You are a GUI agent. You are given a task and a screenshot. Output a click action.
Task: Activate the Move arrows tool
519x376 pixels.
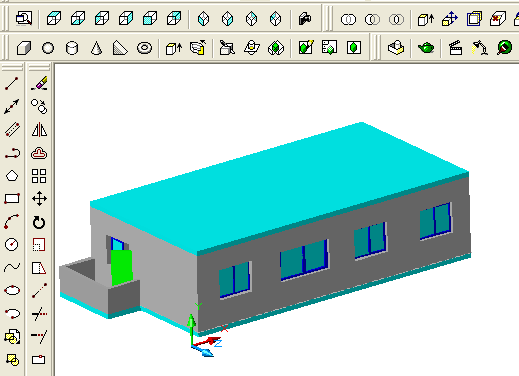coord(39,199)
